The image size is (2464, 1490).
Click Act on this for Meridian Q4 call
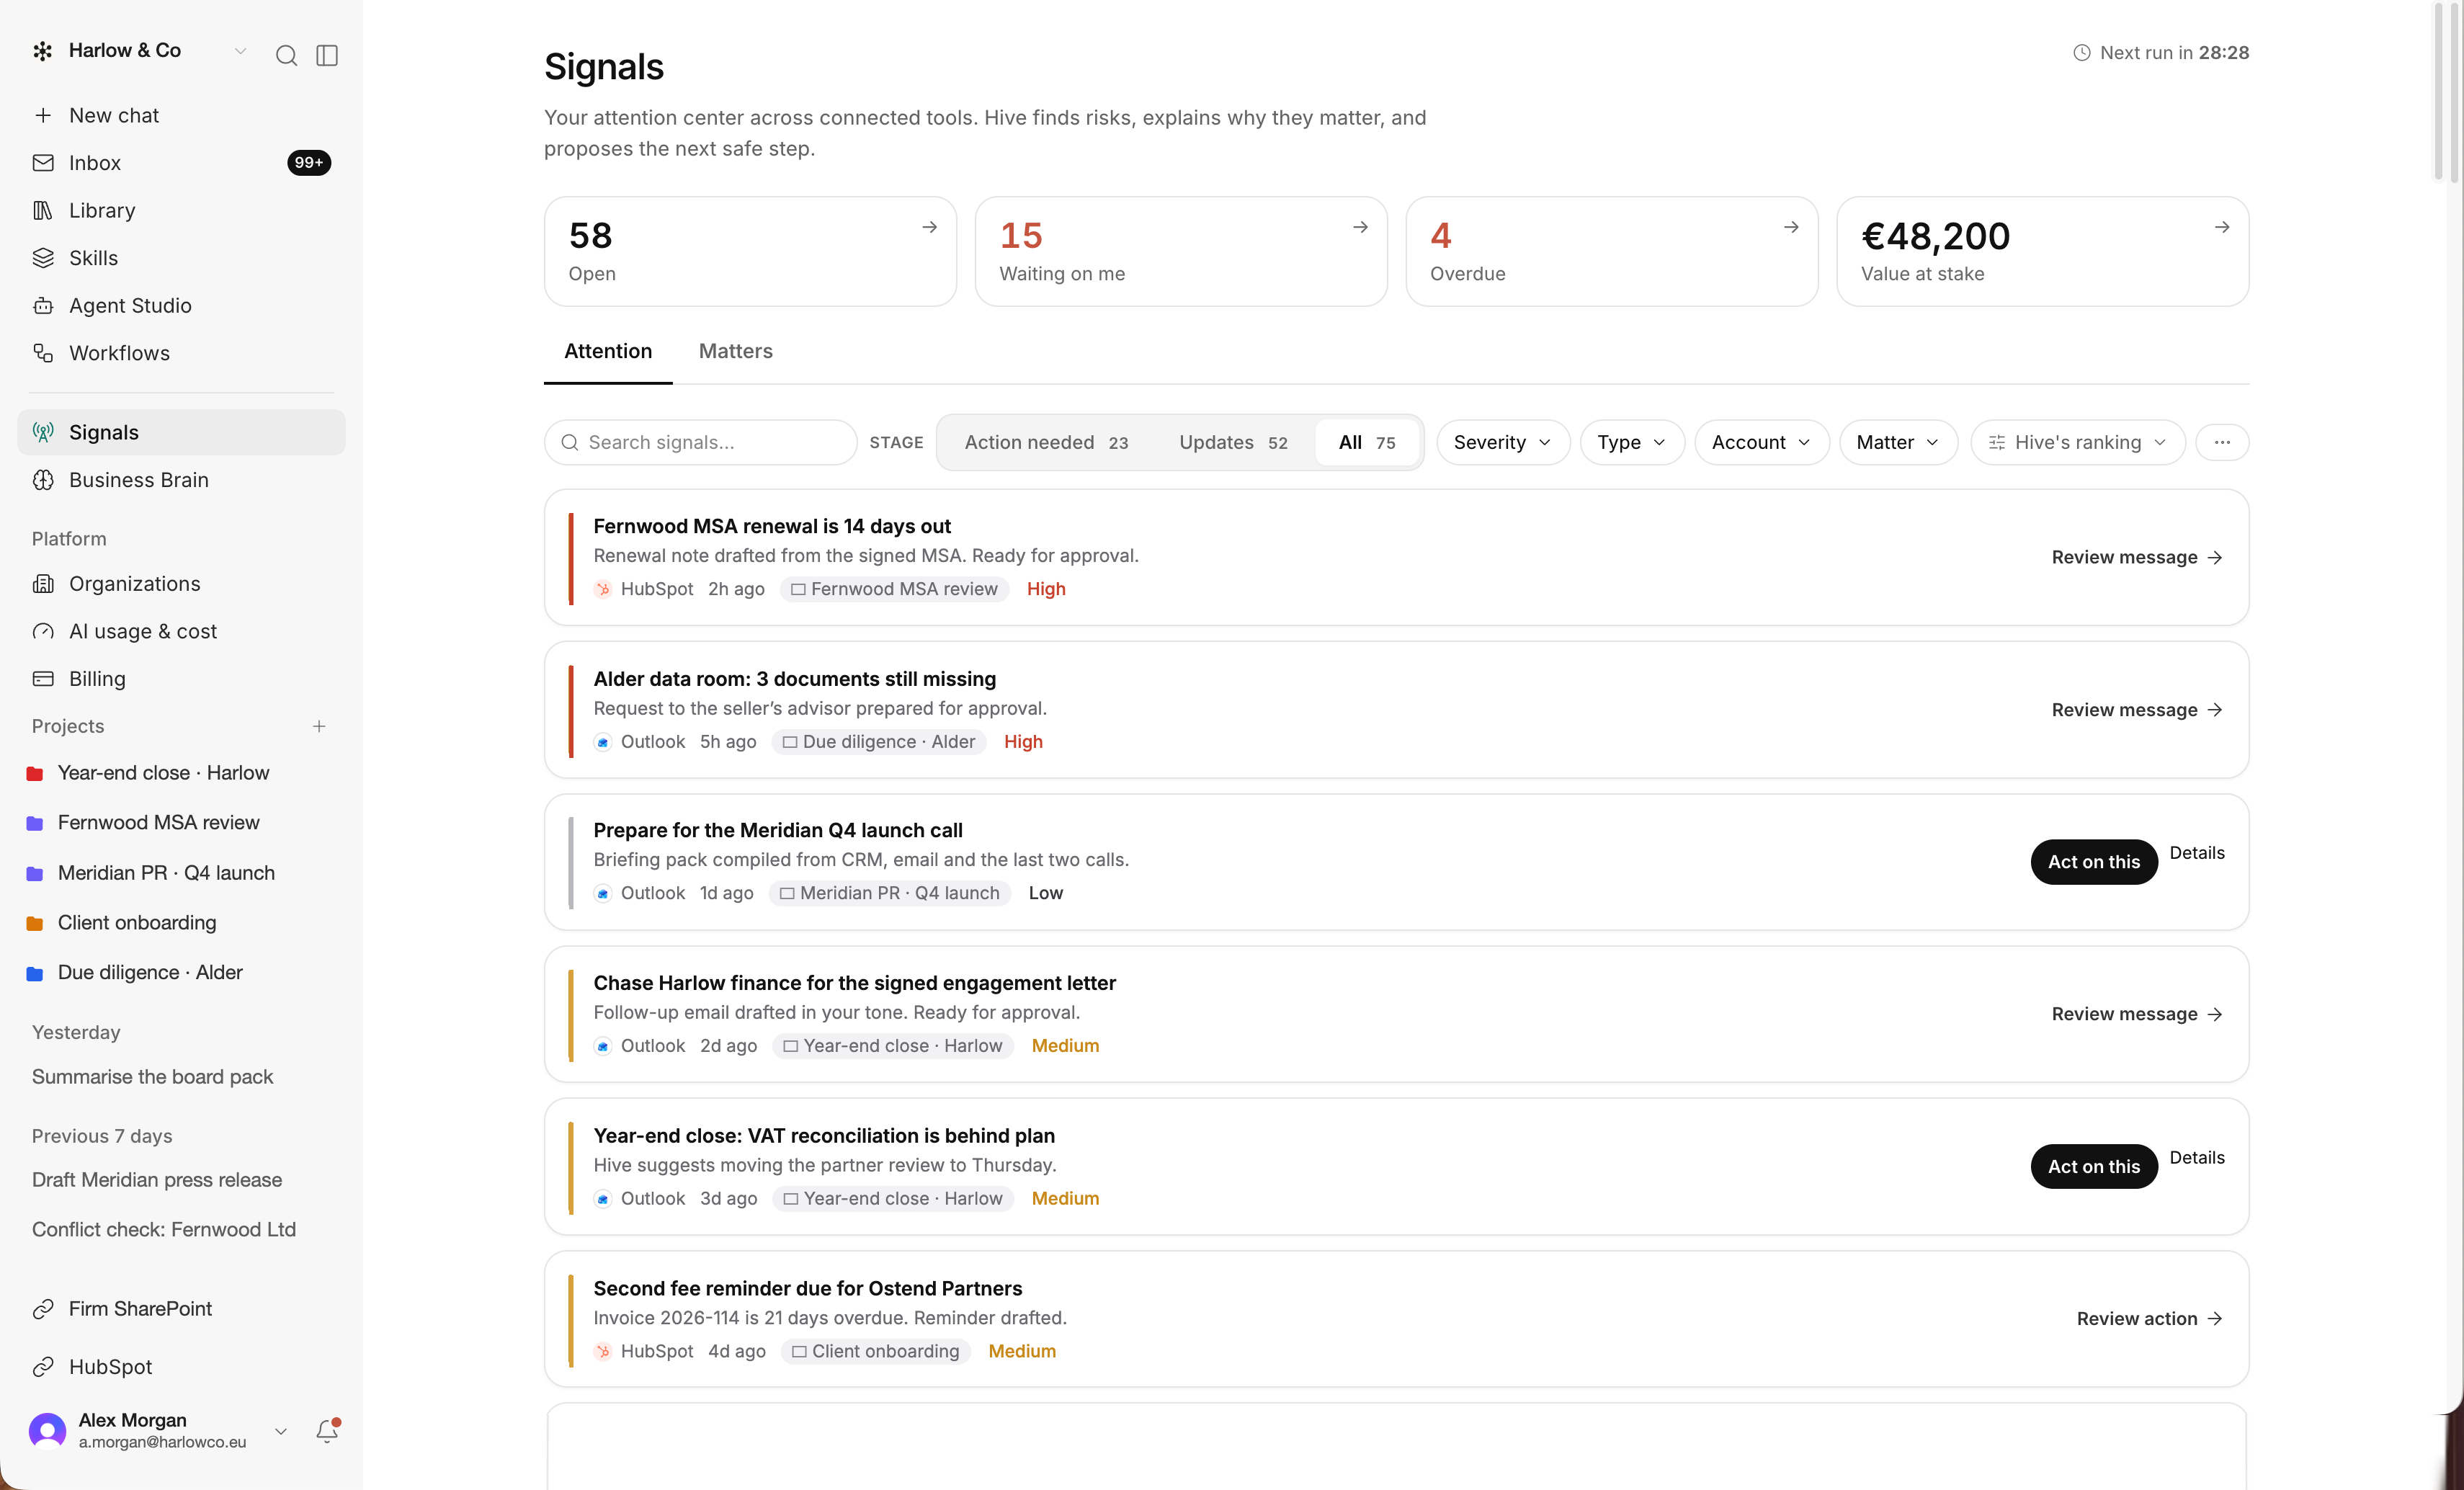pos(2094,862)
